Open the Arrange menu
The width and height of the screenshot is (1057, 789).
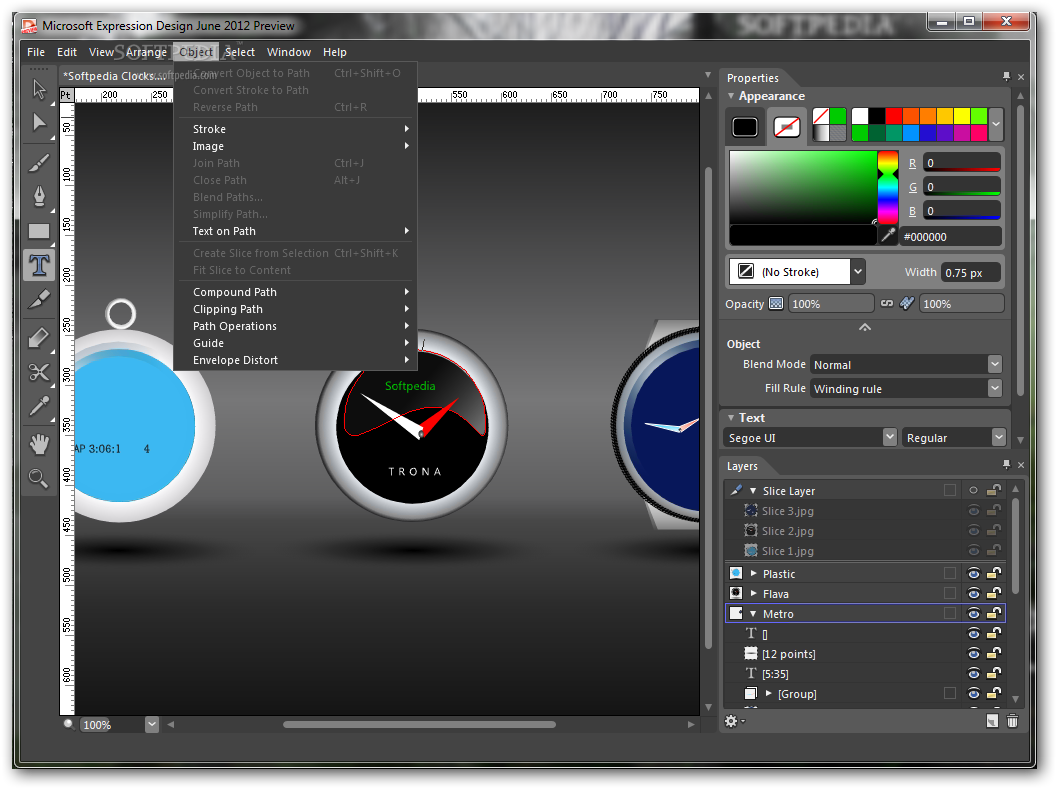point(146,52)
